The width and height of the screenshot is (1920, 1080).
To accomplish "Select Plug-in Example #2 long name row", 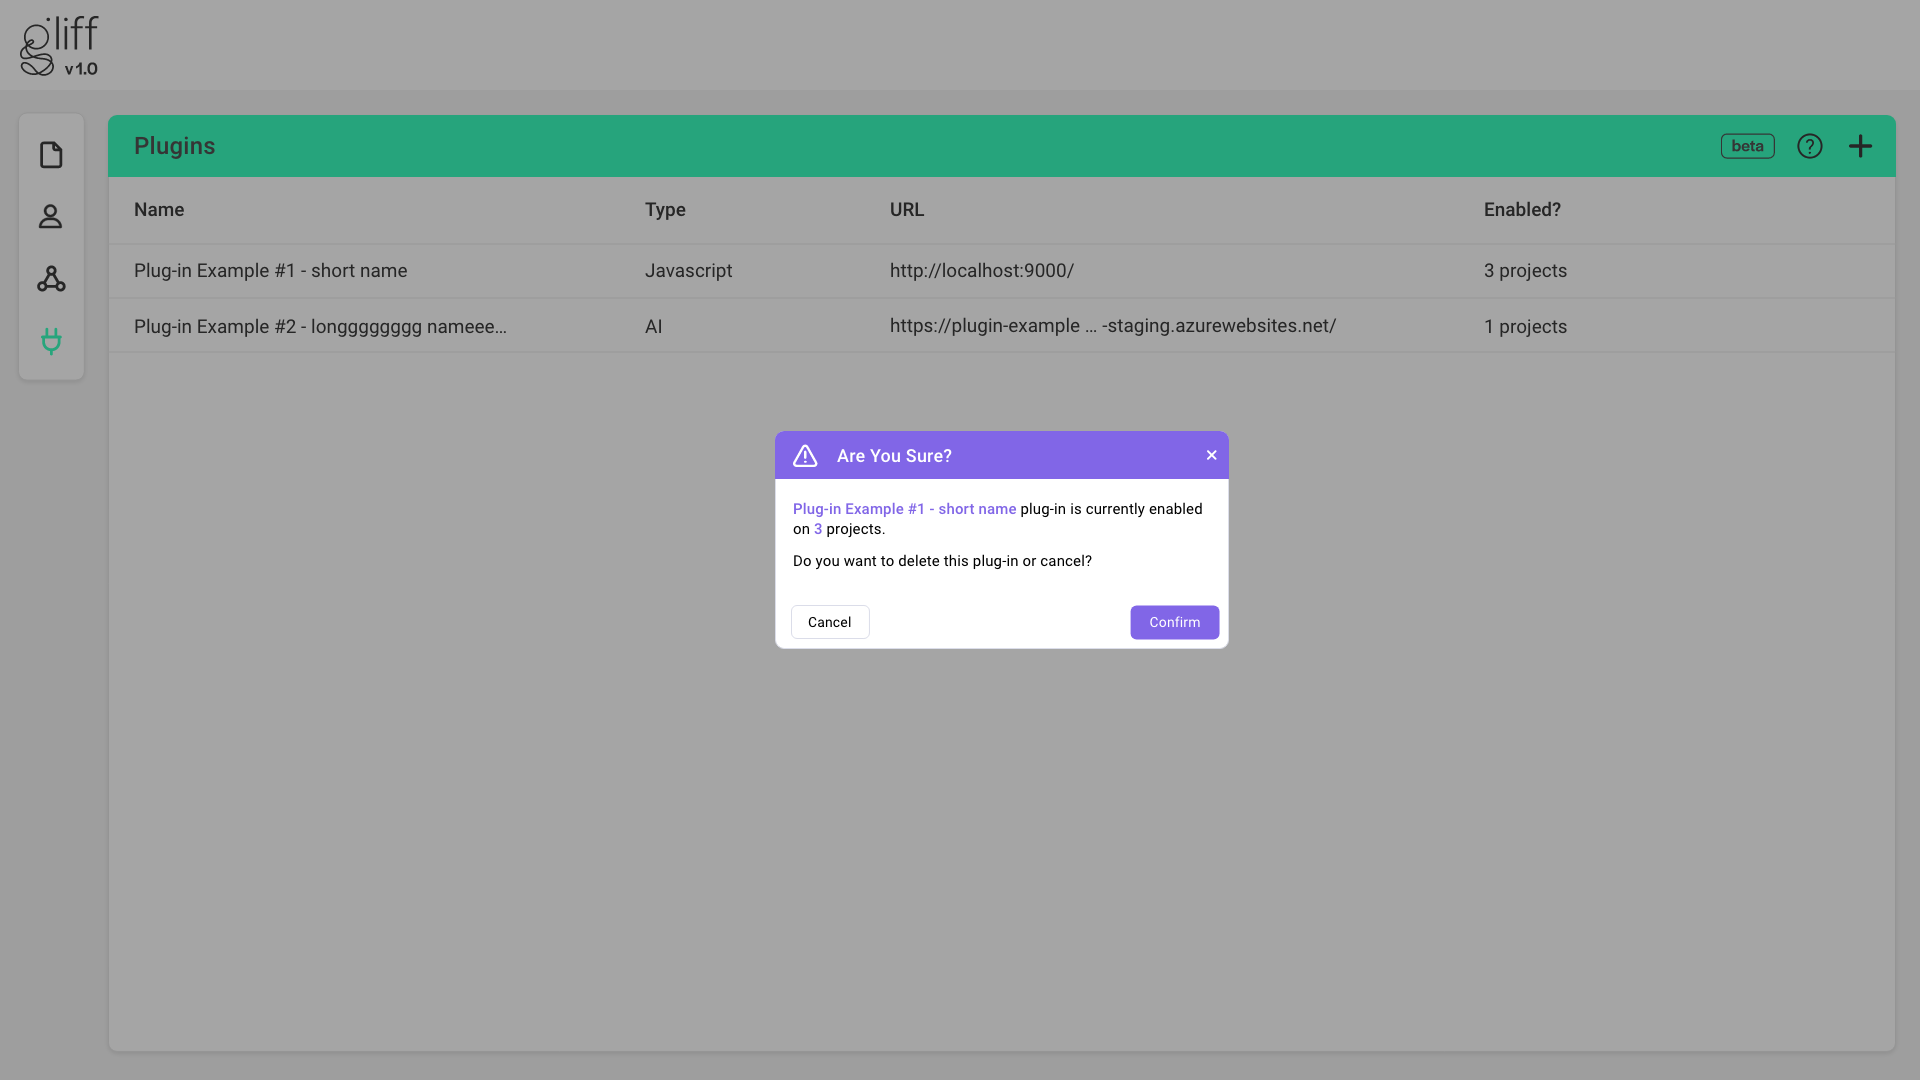I will coord(1001,326).
